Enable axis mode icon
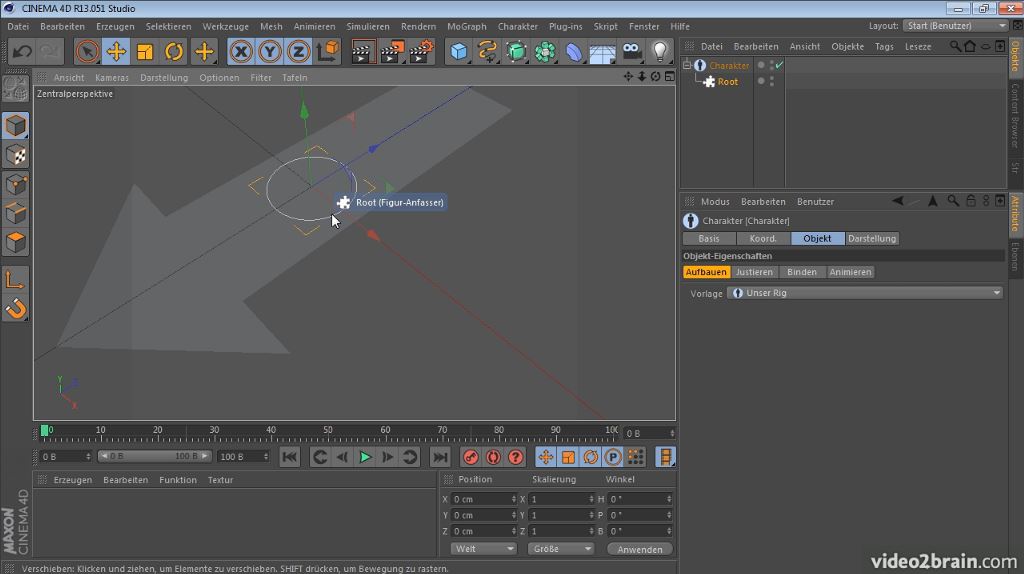Image resolution: width=1024 pixels, height=574 pixels. (16, 280)
